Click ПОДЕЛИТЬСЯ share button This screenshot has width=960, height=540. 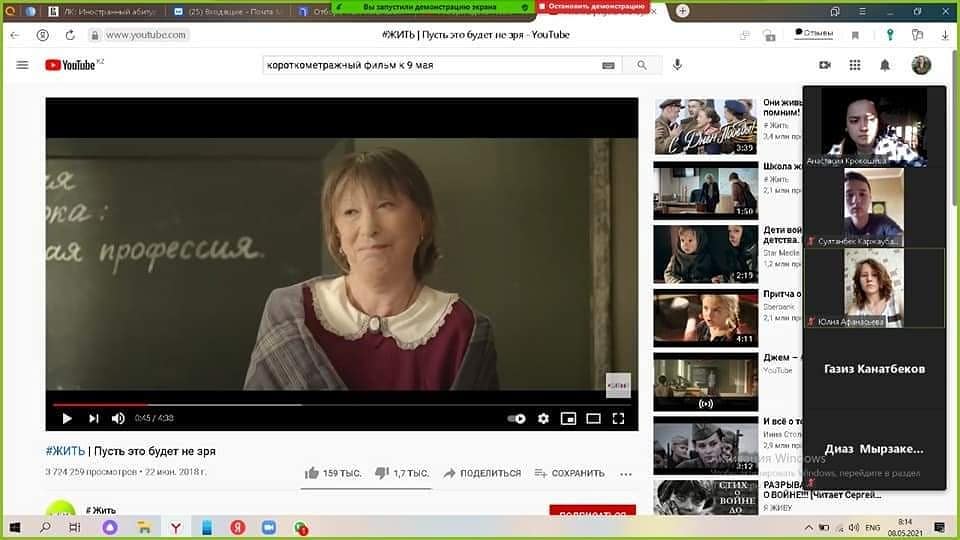point(482,473)
